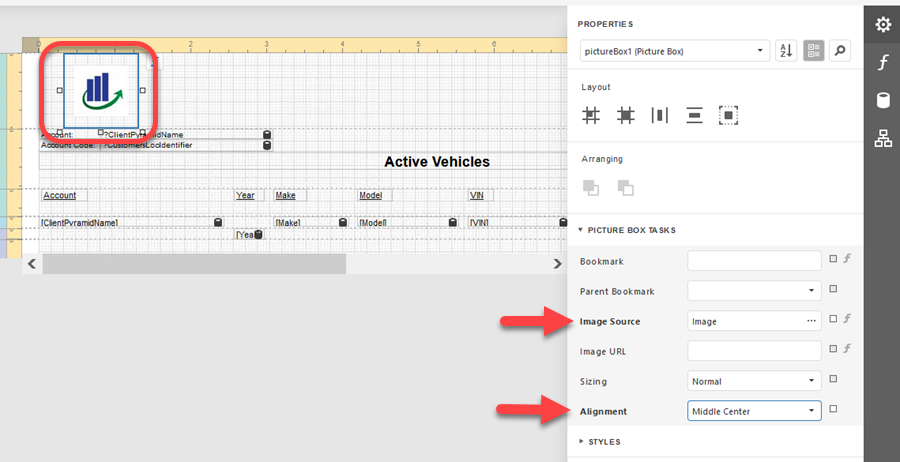The image size is (900, 462).
Task: Click the horizontal scrollbar under the report designer
Action: coord(195,263)
